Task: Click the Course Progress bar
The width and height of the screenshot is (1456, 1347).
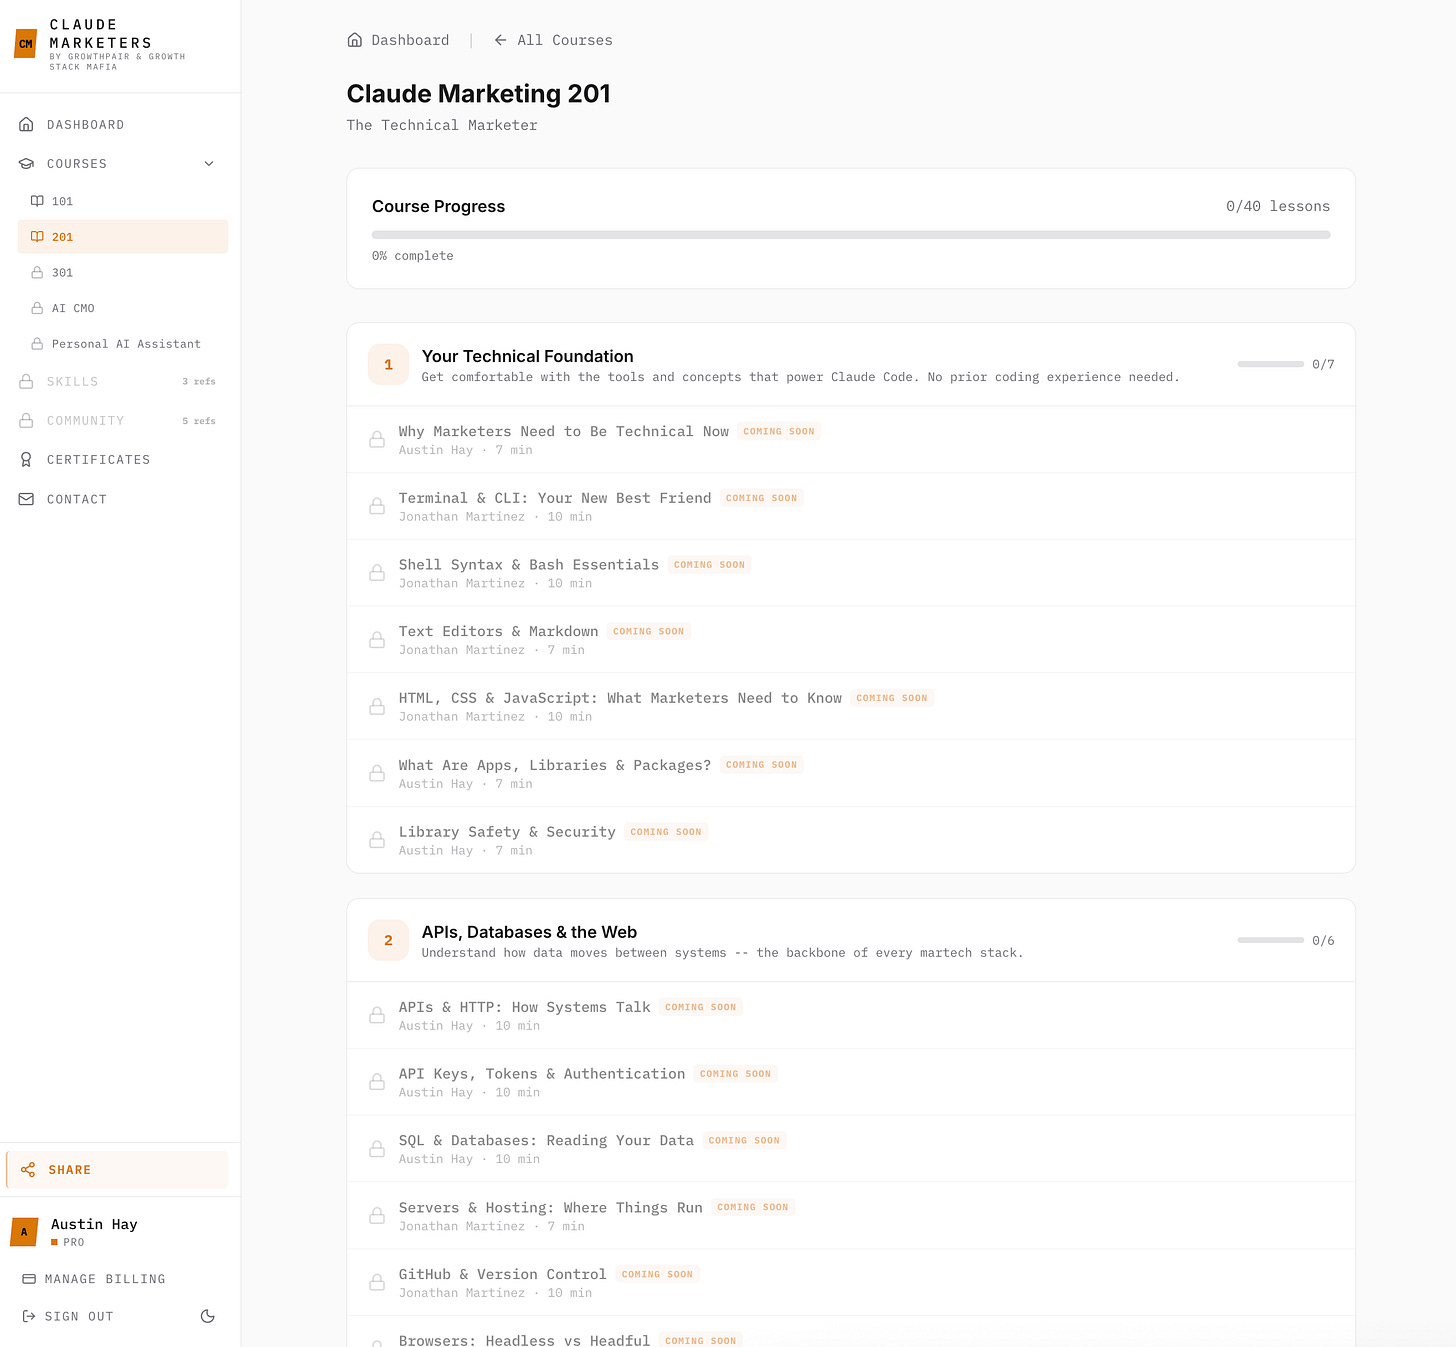Action: (x=851, y=235)
